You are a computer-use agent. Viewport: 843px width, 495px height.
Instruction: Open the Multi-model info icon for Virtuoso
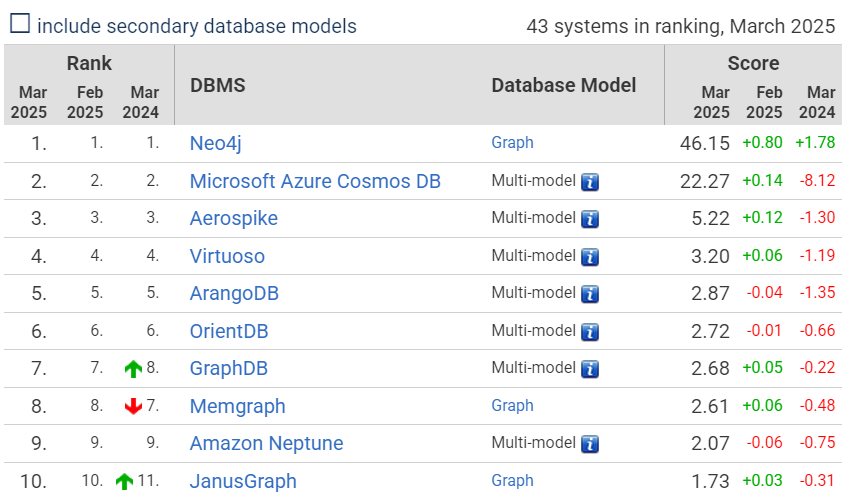(590, 257)
